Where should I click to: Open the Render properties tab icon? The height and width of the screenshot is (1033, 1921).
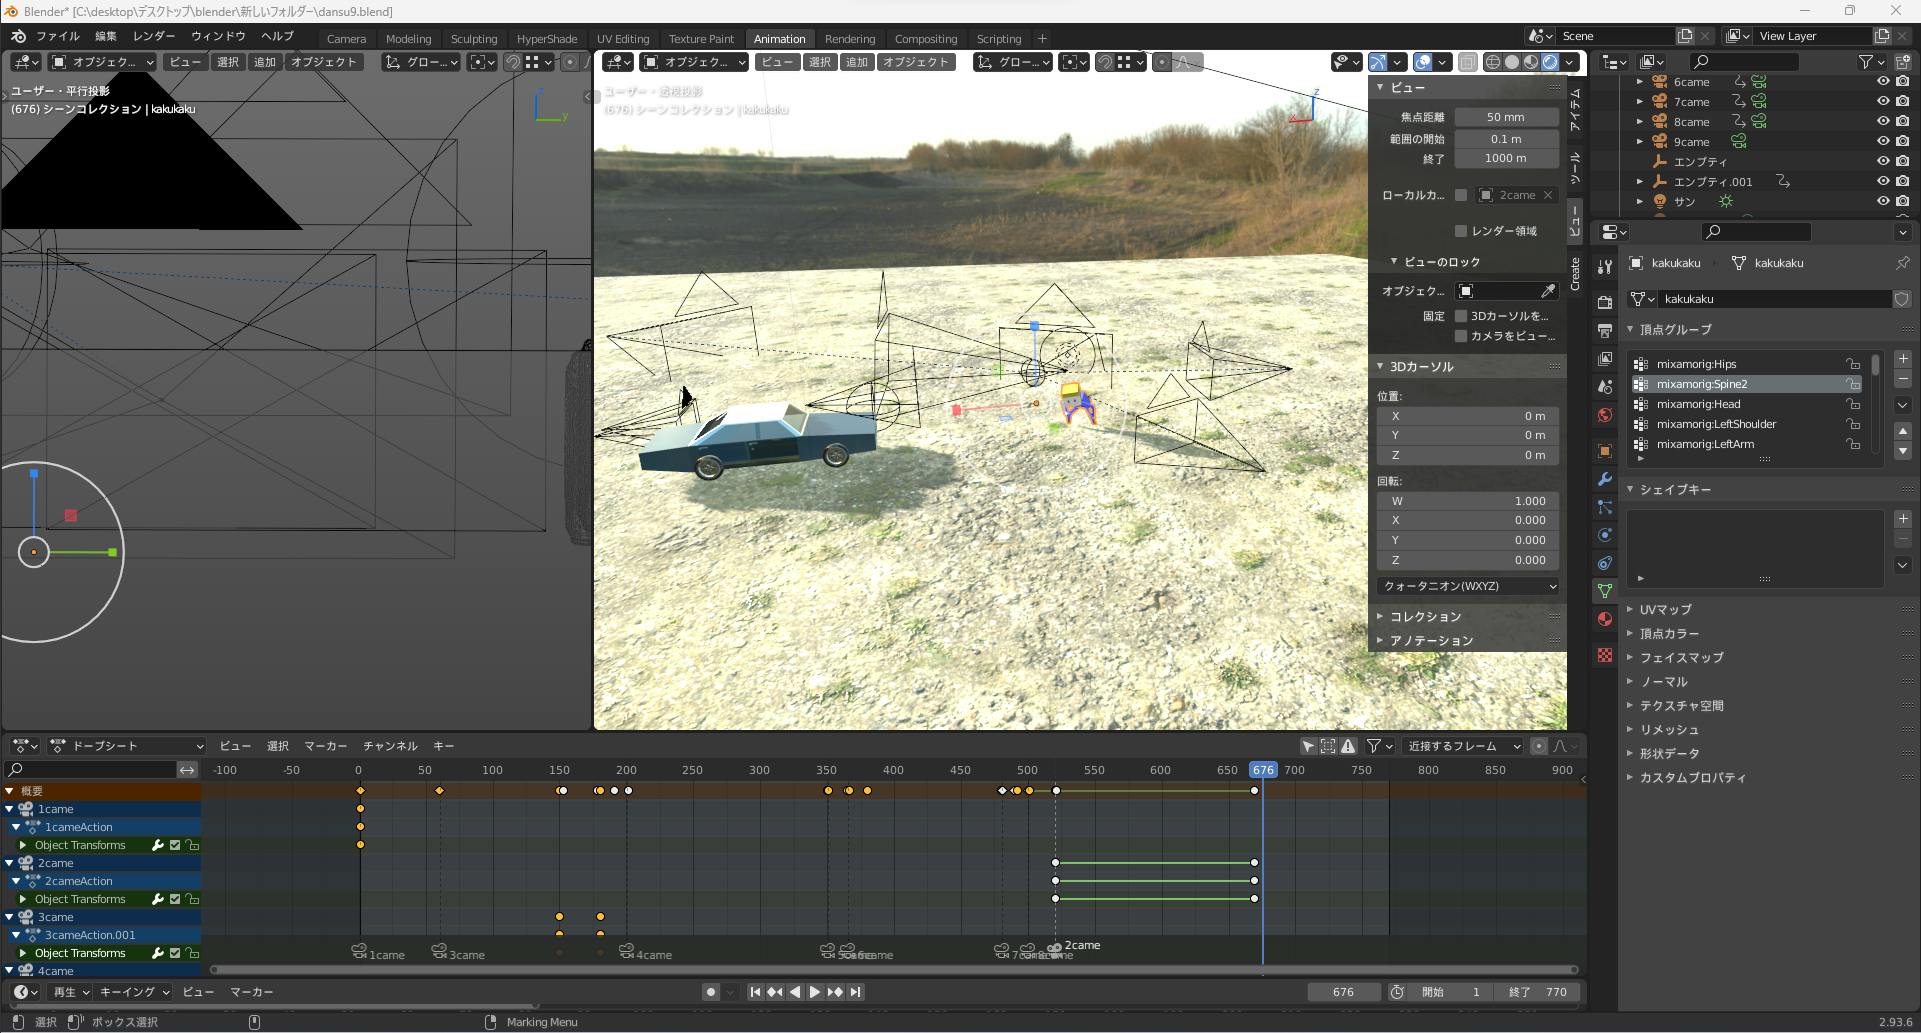(1605, 302)
